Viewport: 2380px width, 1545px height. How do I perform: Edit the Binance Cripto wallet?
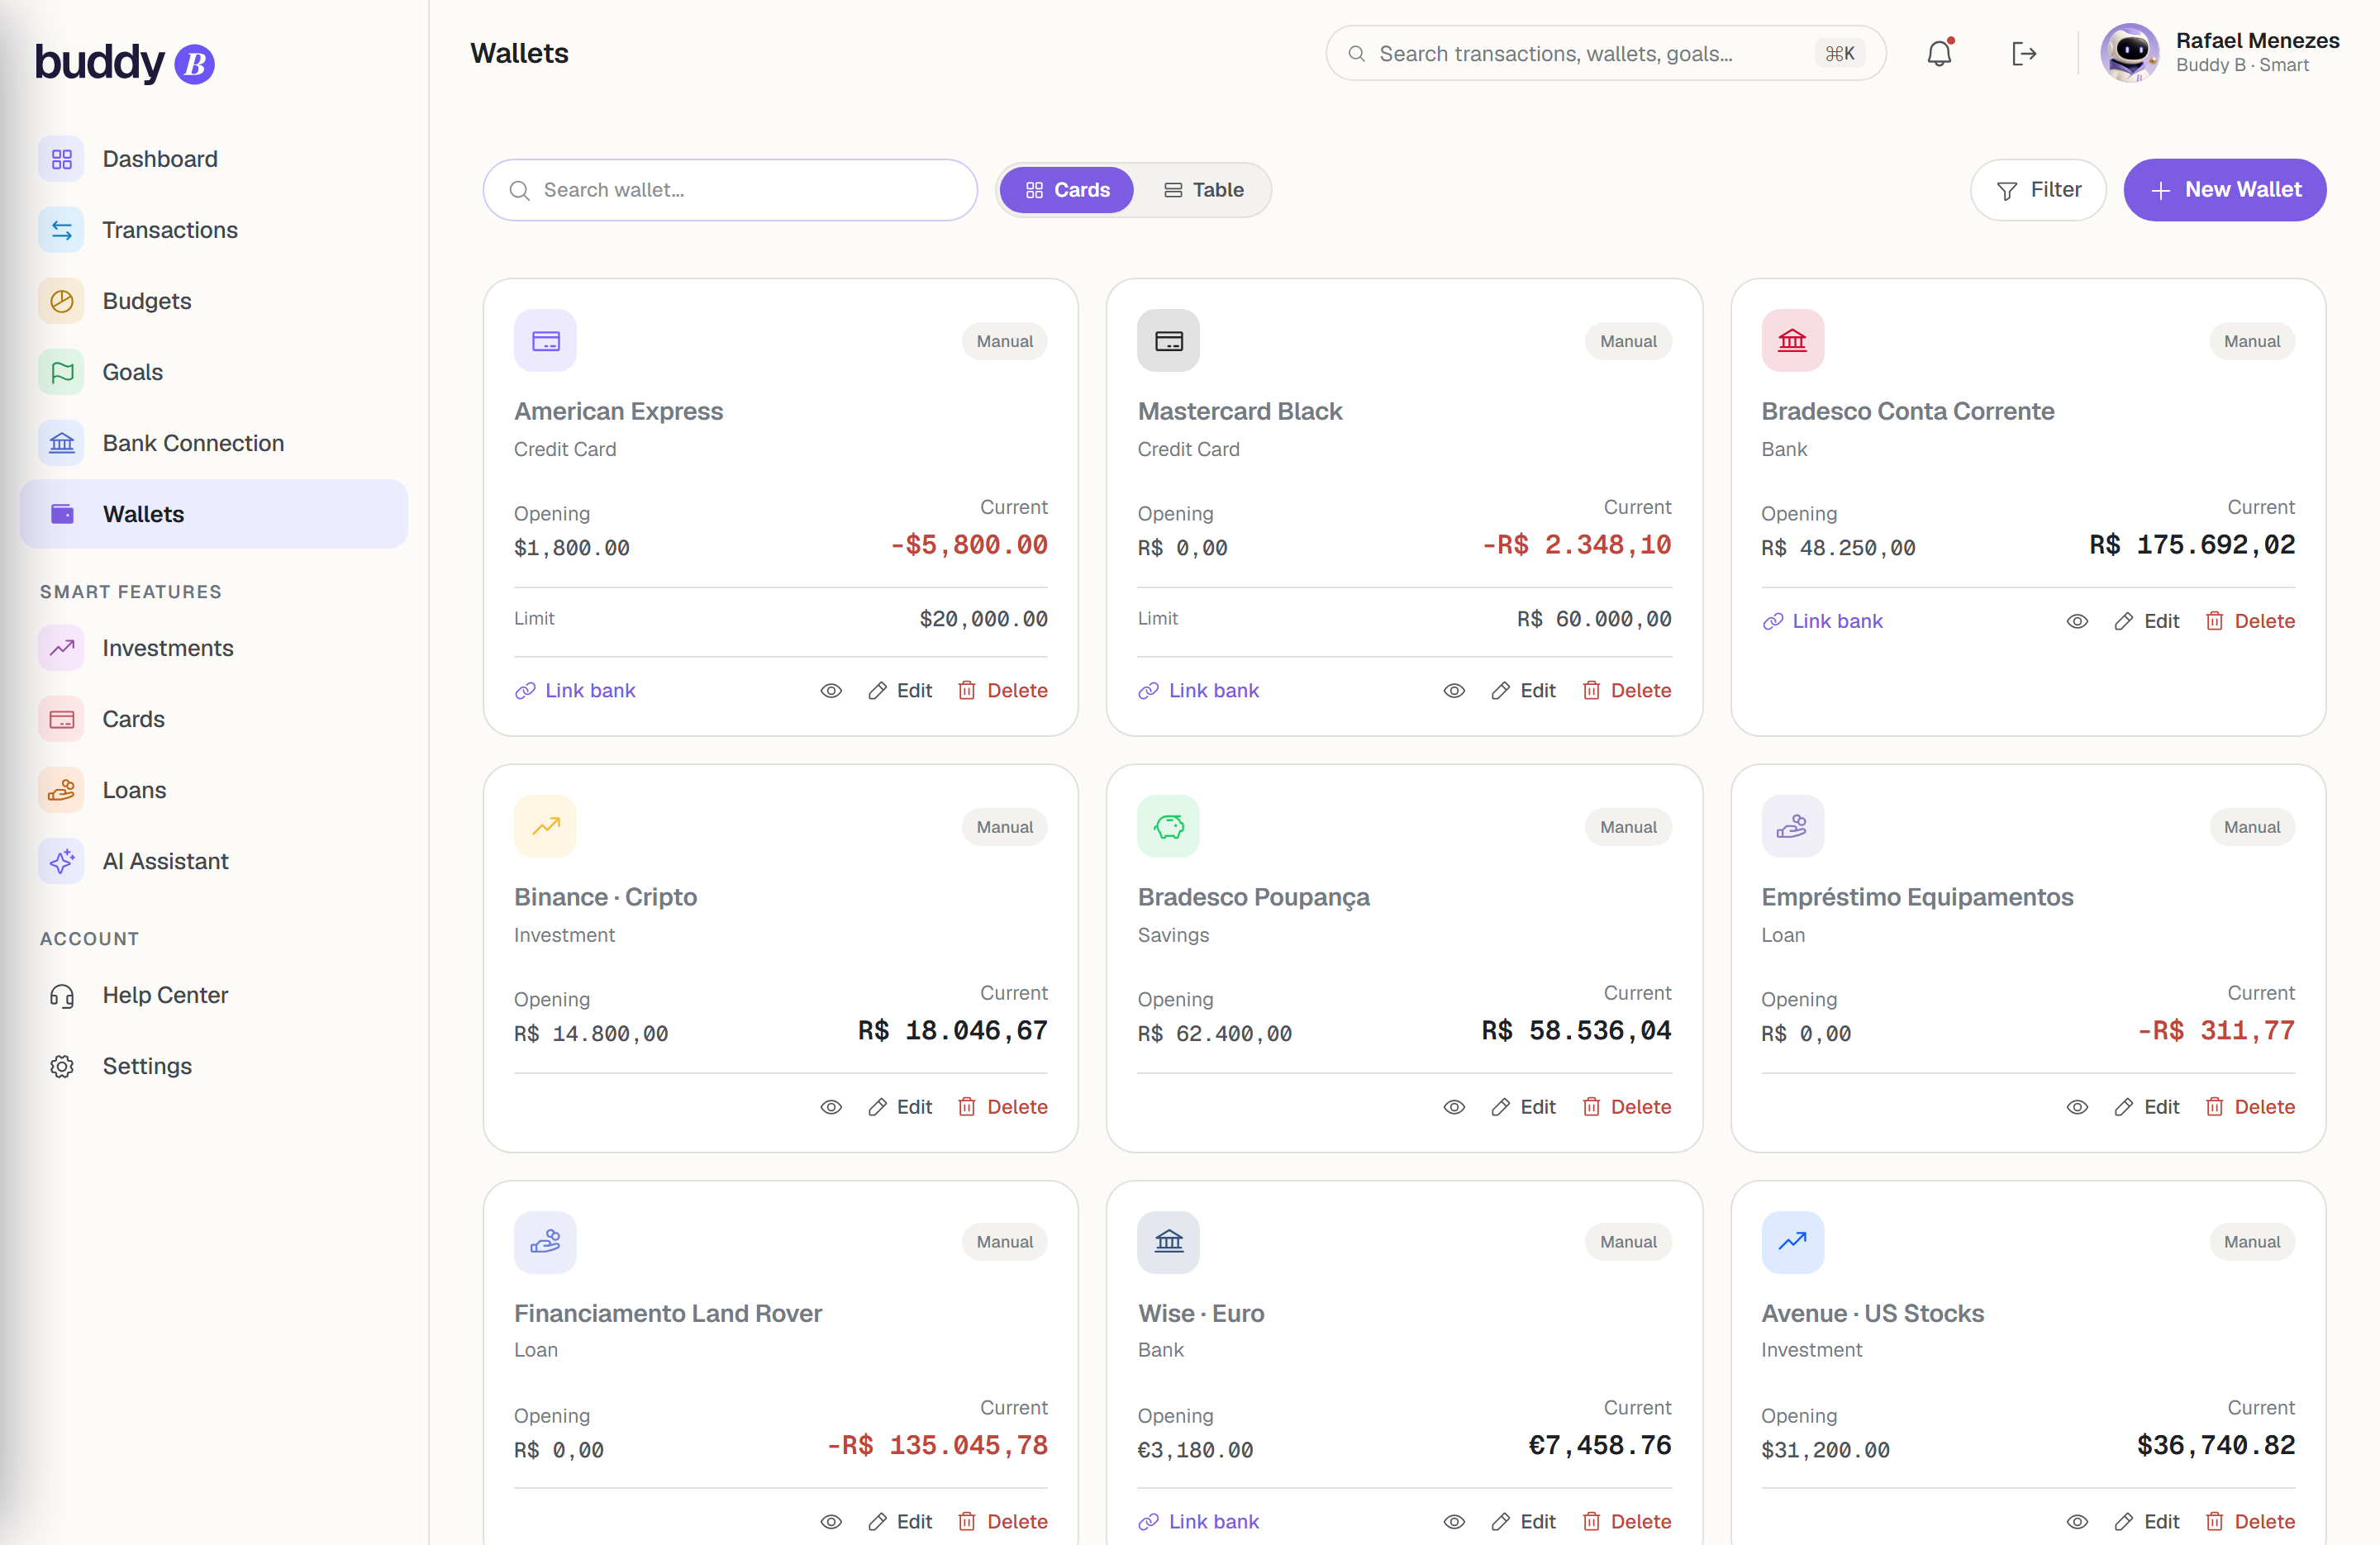(x=900, y=1107)
